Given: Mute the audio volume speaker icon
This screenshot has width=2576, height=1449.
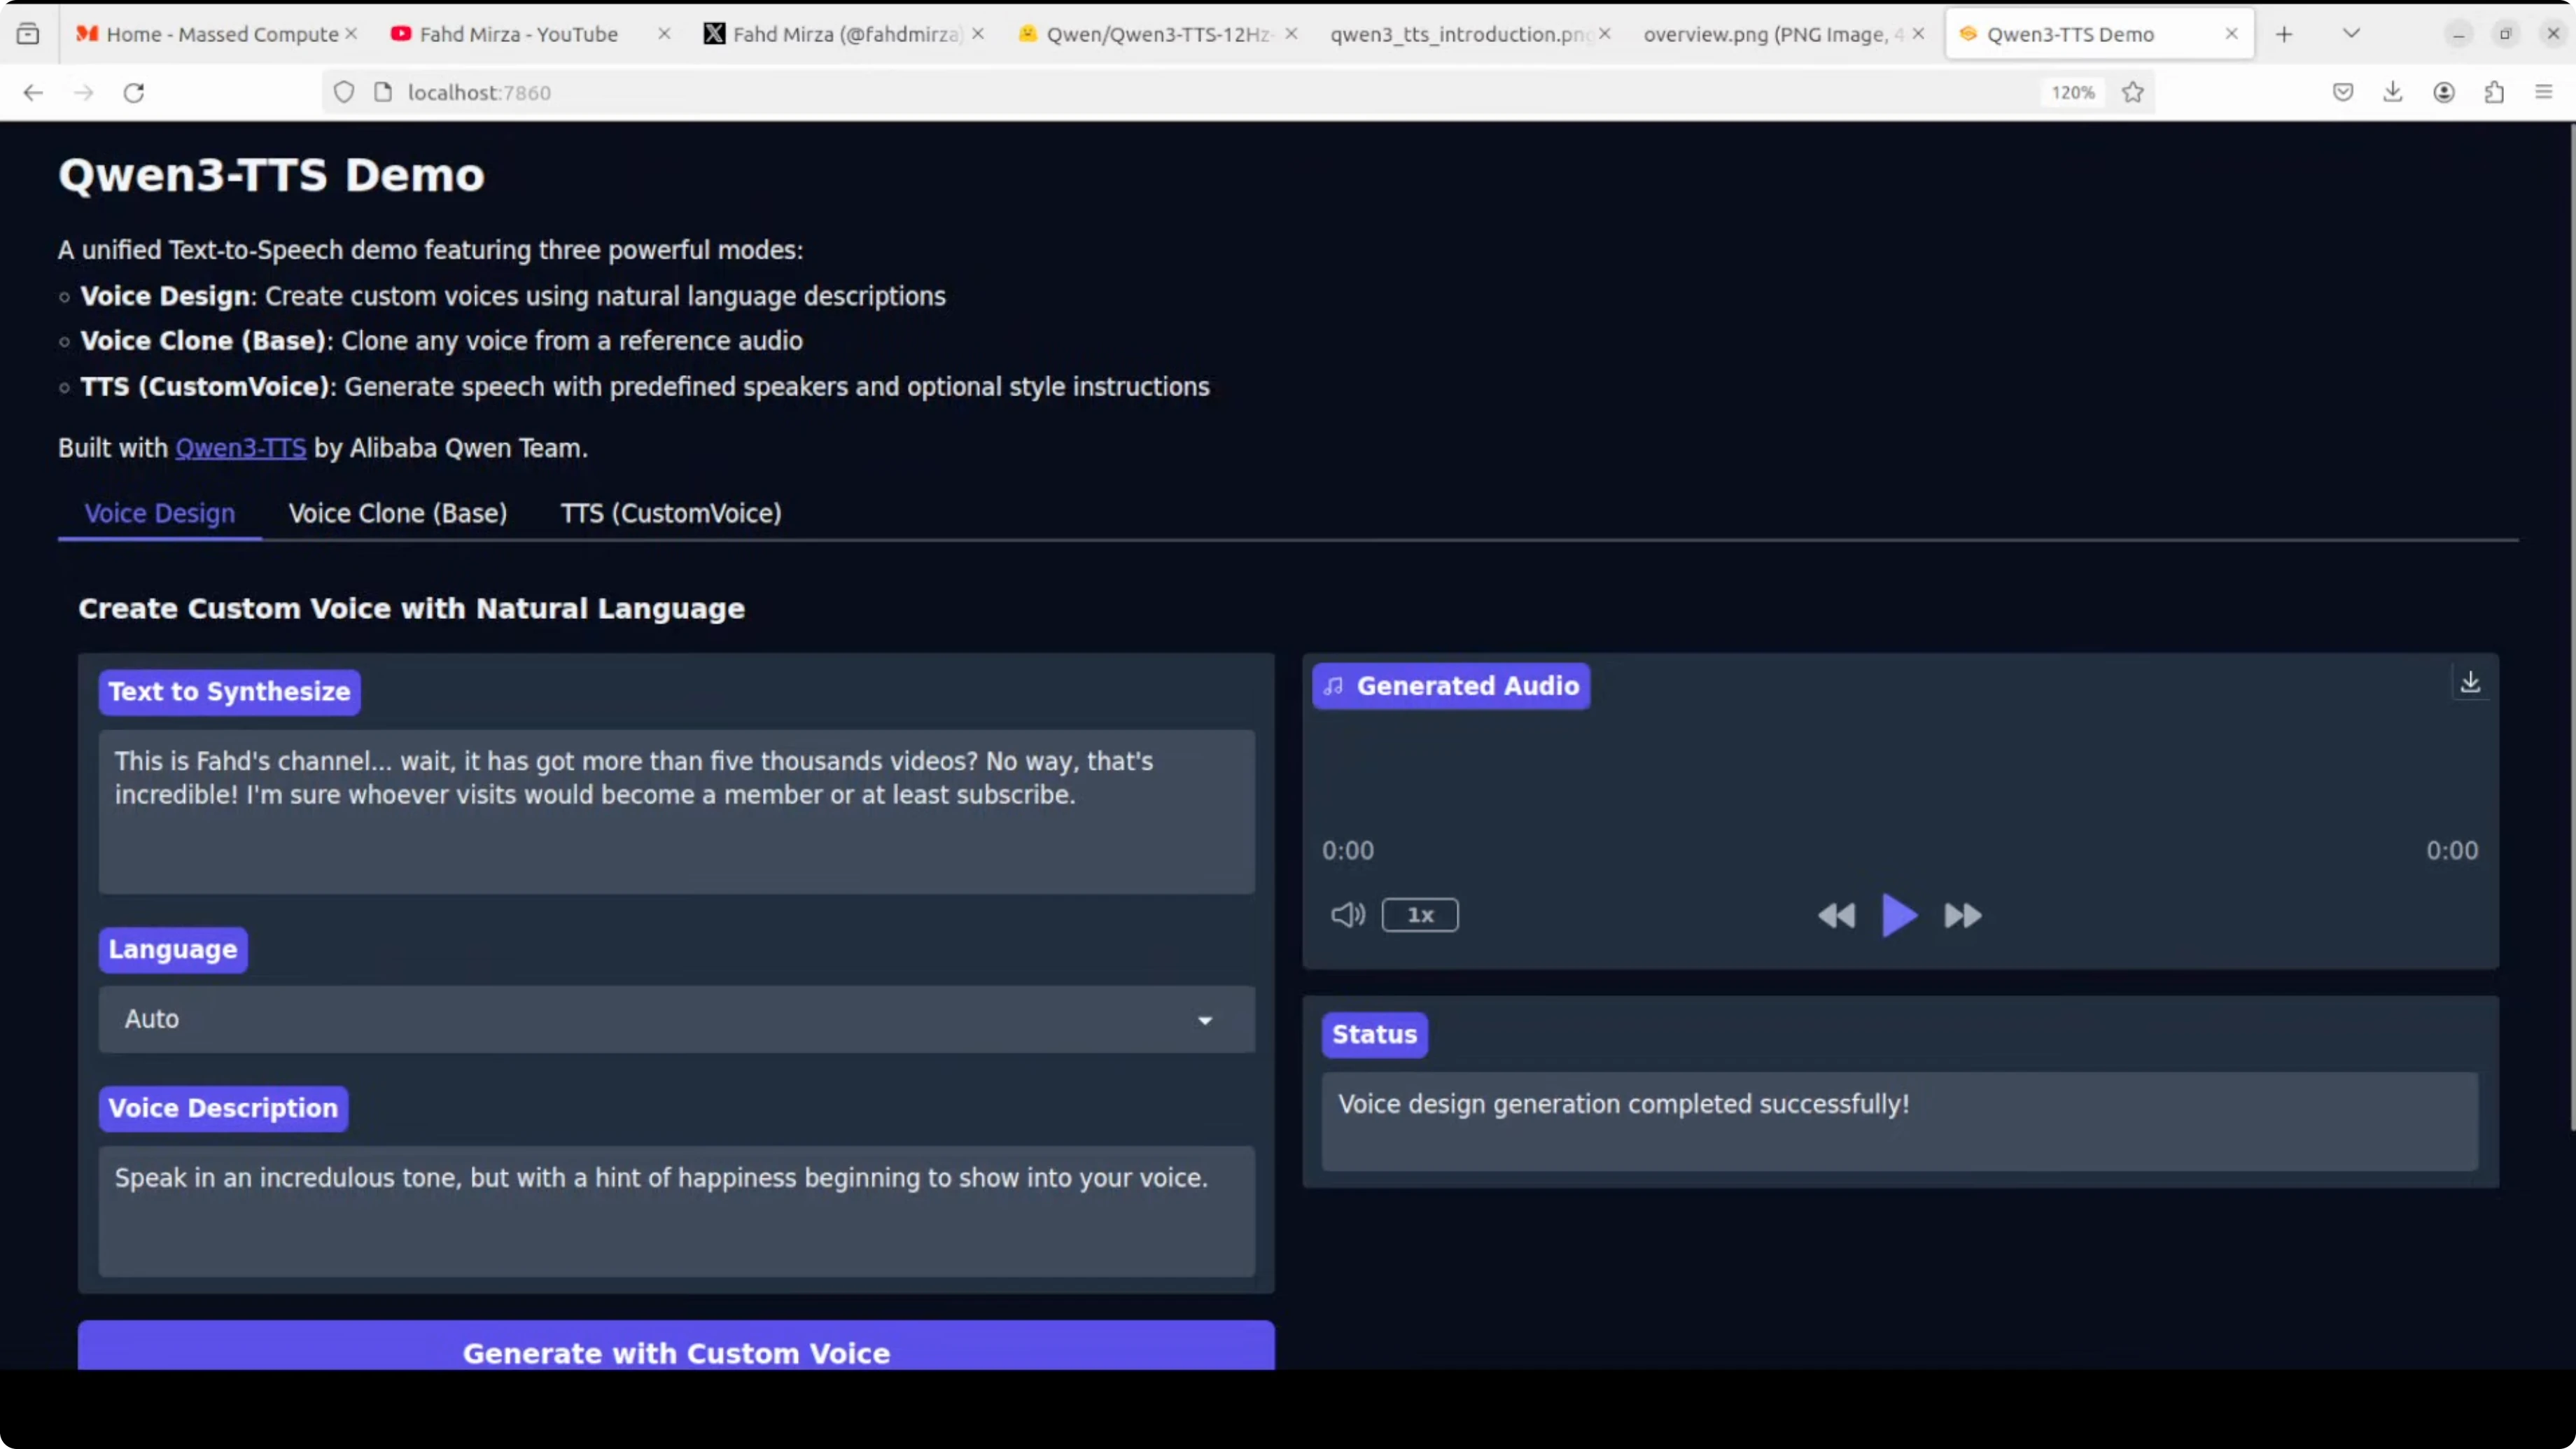Looking at the screenshot, I should [1347, 914].
